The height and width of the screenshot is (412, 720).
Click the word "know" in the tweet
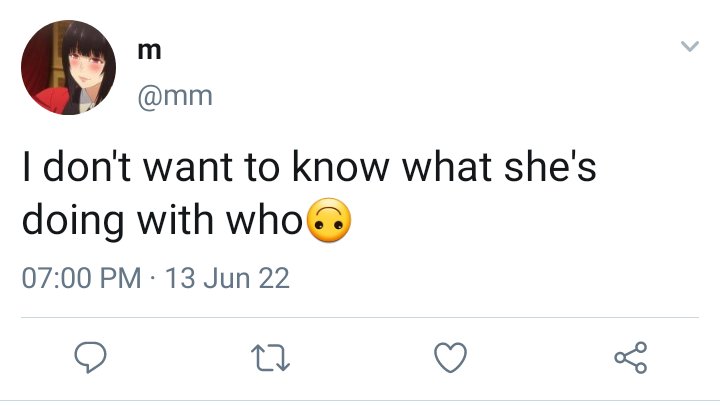coord(341,166)
